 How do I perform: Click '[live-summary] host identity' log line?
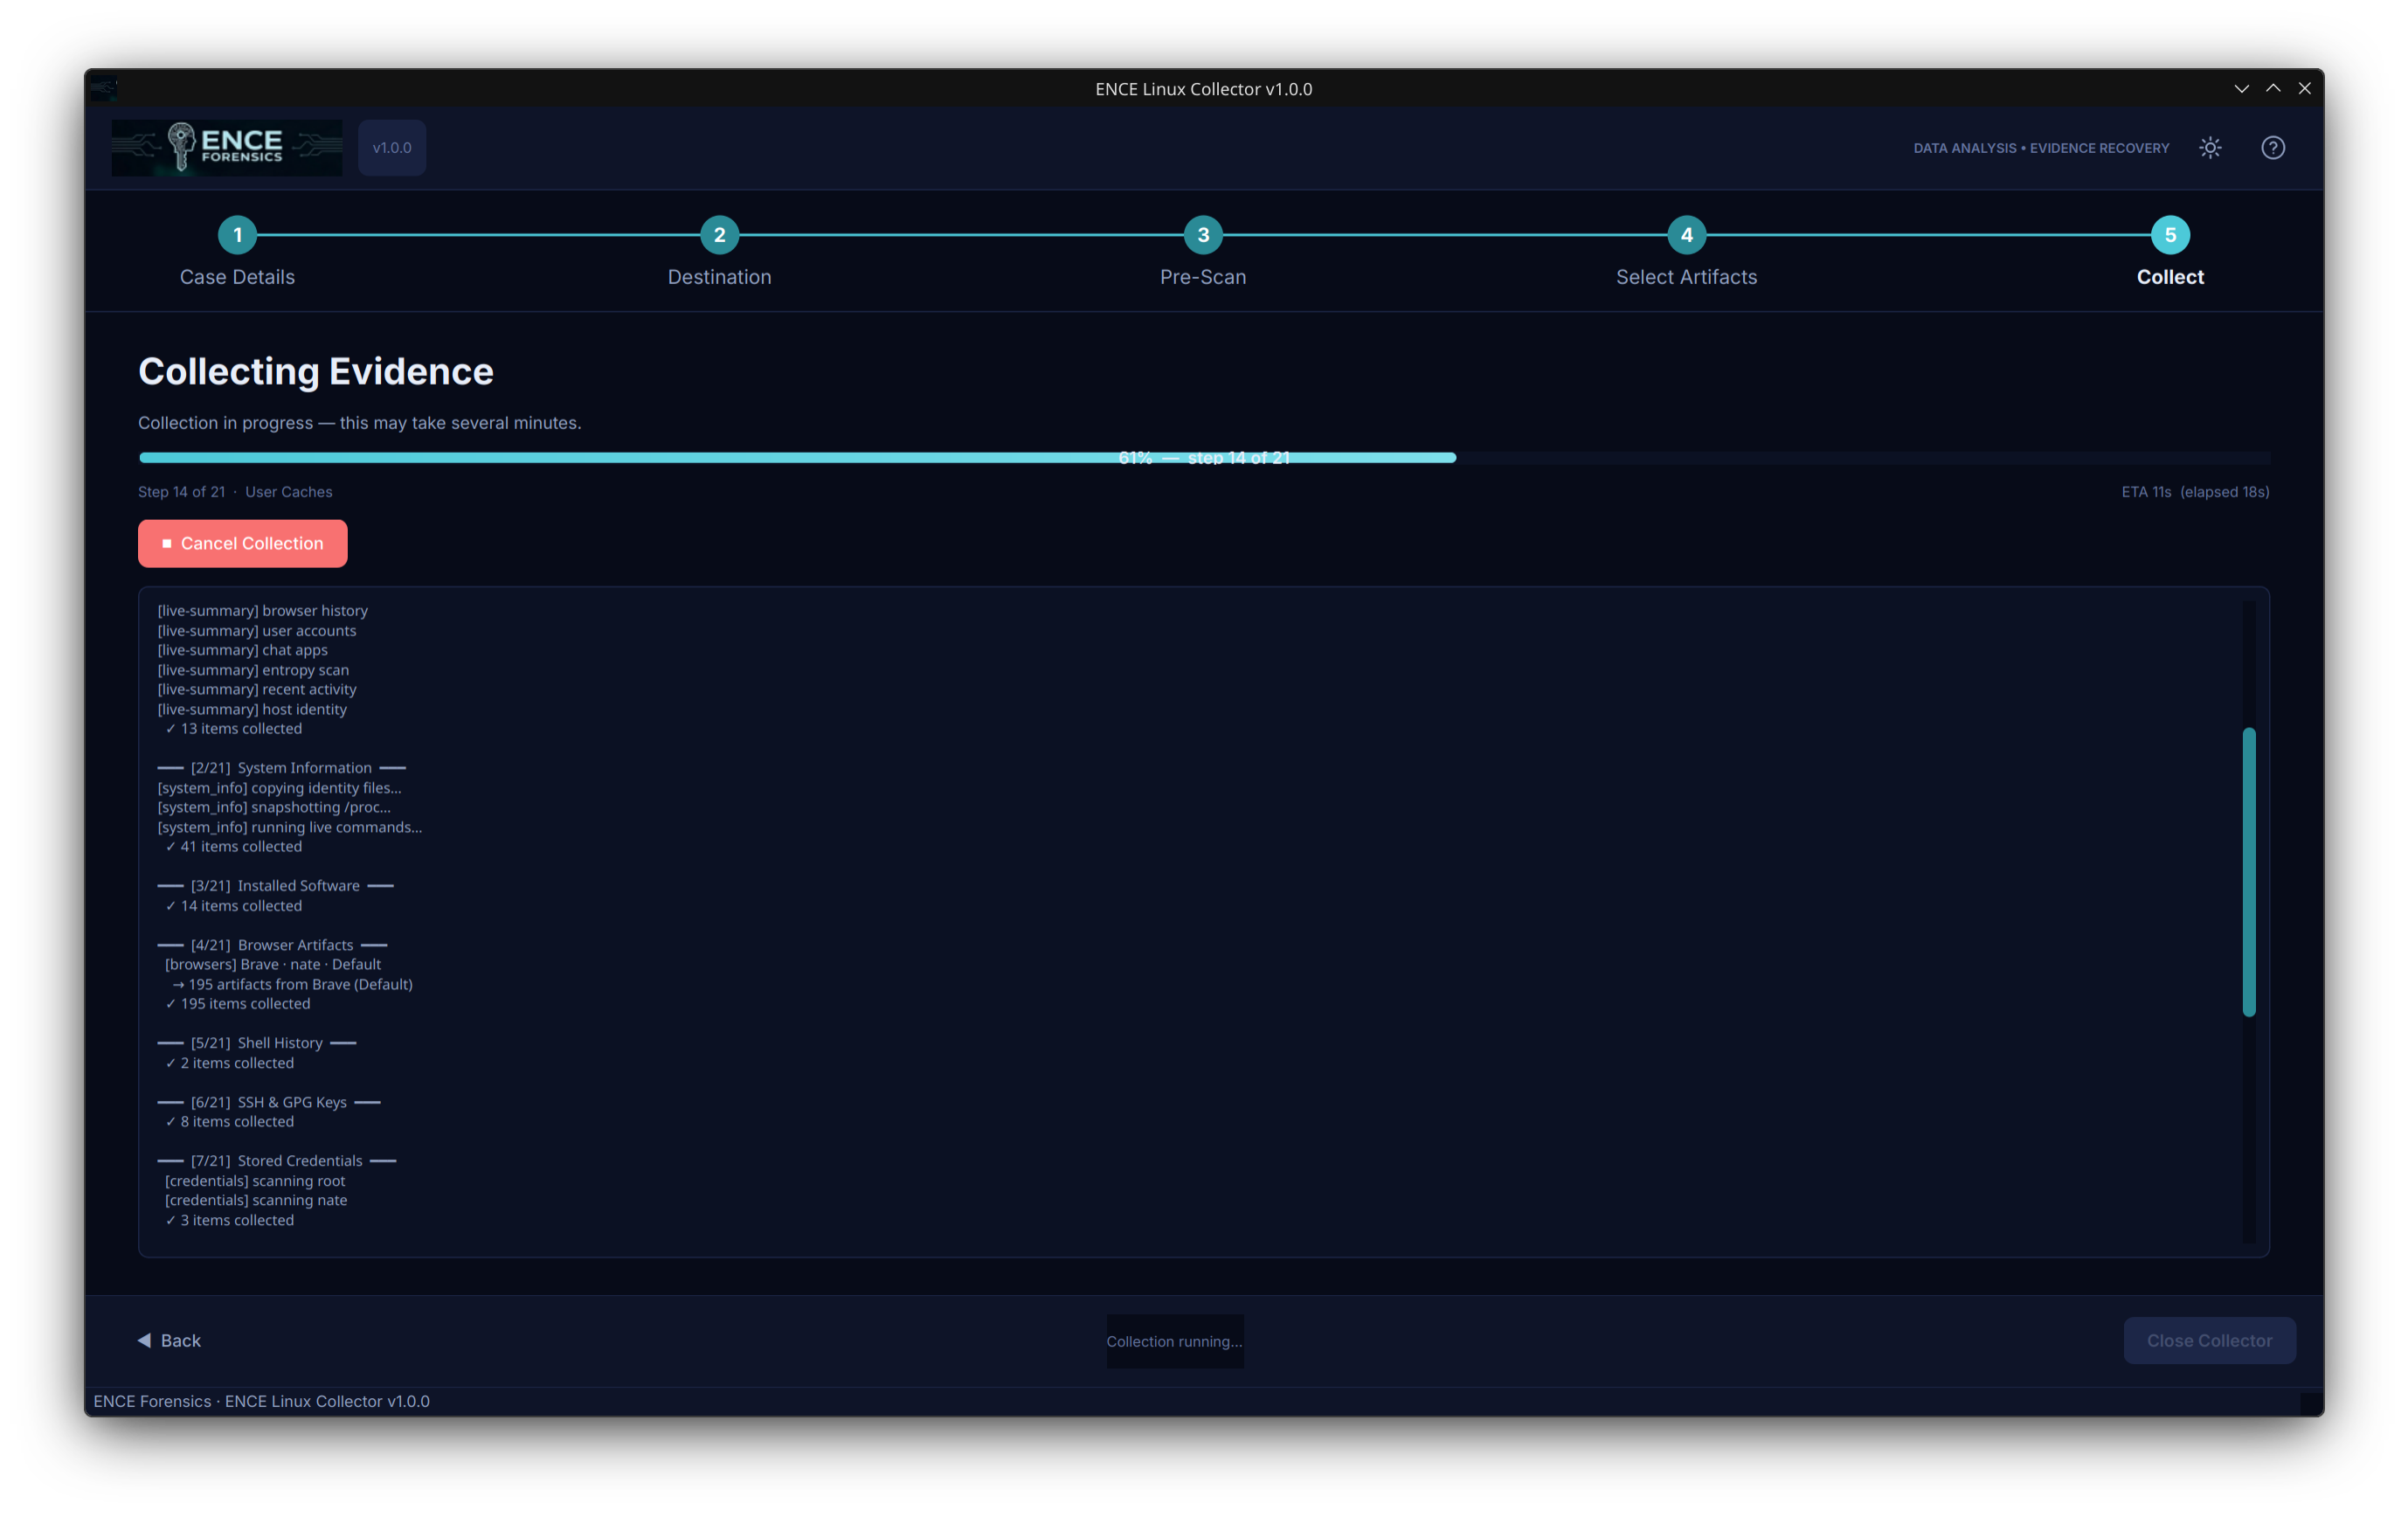252,709
